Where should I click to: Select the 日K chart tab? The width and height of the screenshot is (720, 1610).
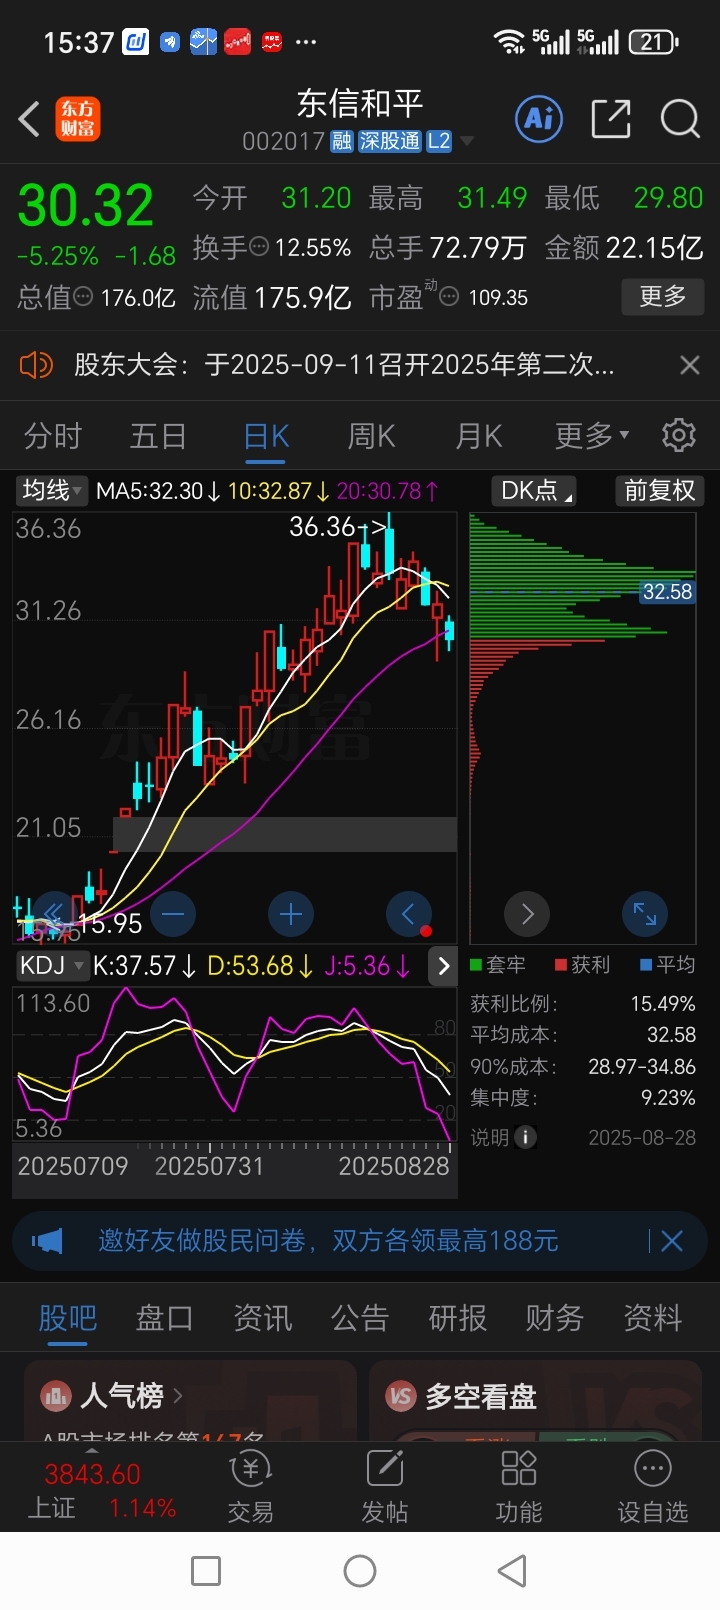tap(266, 437)
